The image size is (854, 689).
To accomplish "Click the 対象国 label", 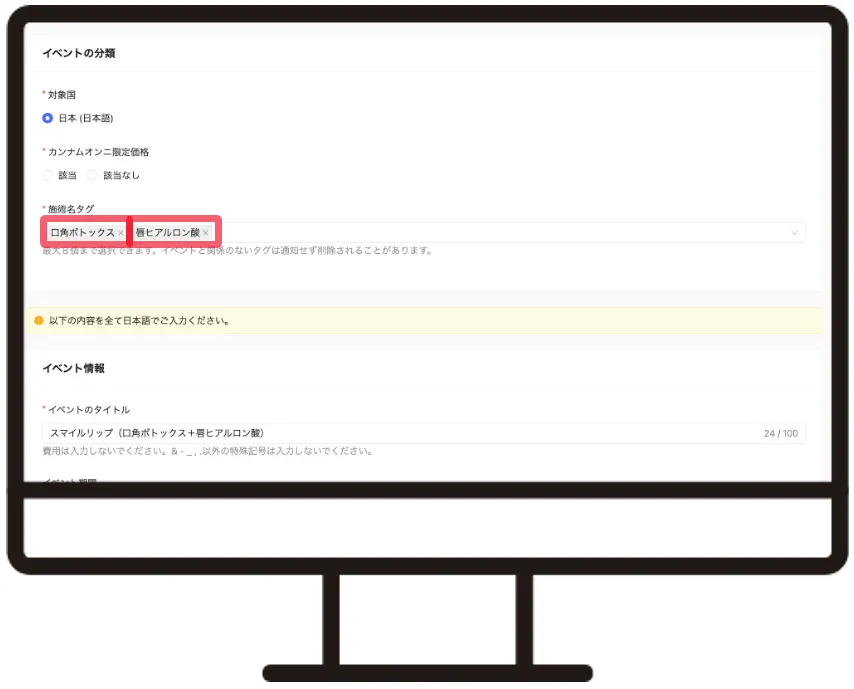I will coord(62,95).
